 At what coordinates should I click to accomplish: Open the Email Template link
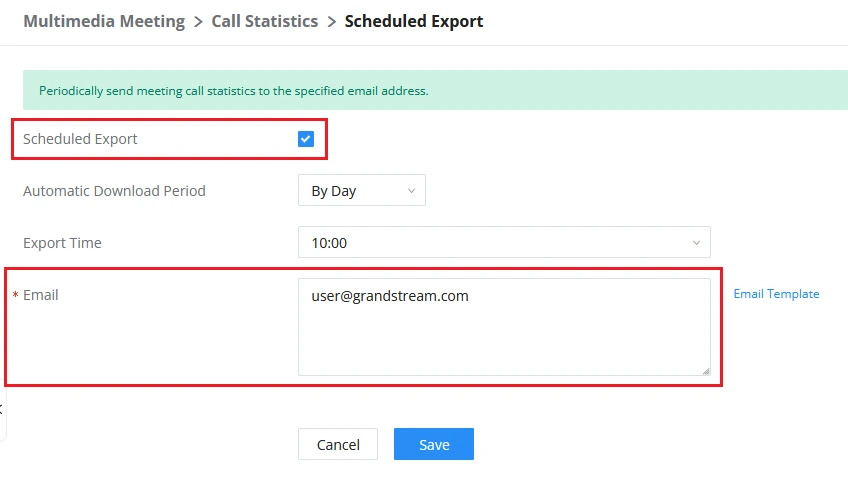[x=776, y=294]
